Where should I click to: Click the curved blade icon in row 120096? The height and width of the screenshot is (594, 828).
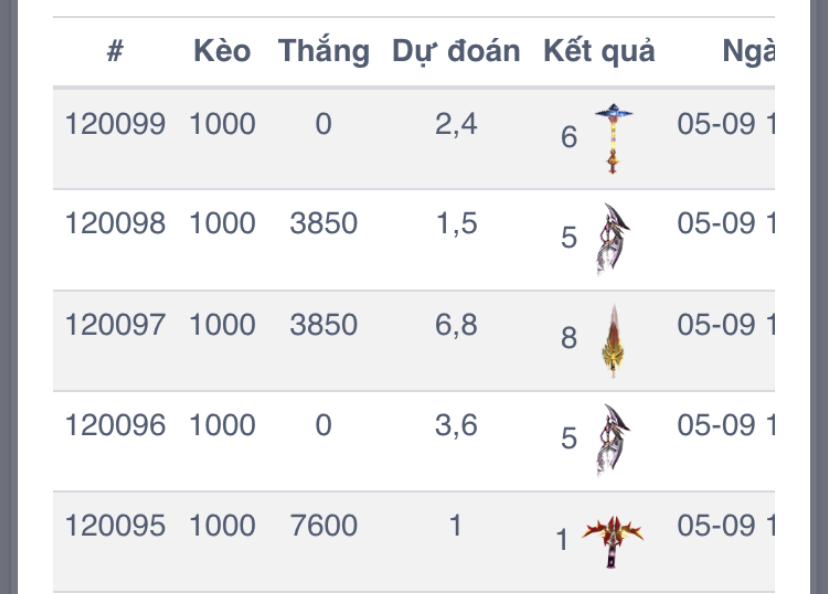(610, 440)
